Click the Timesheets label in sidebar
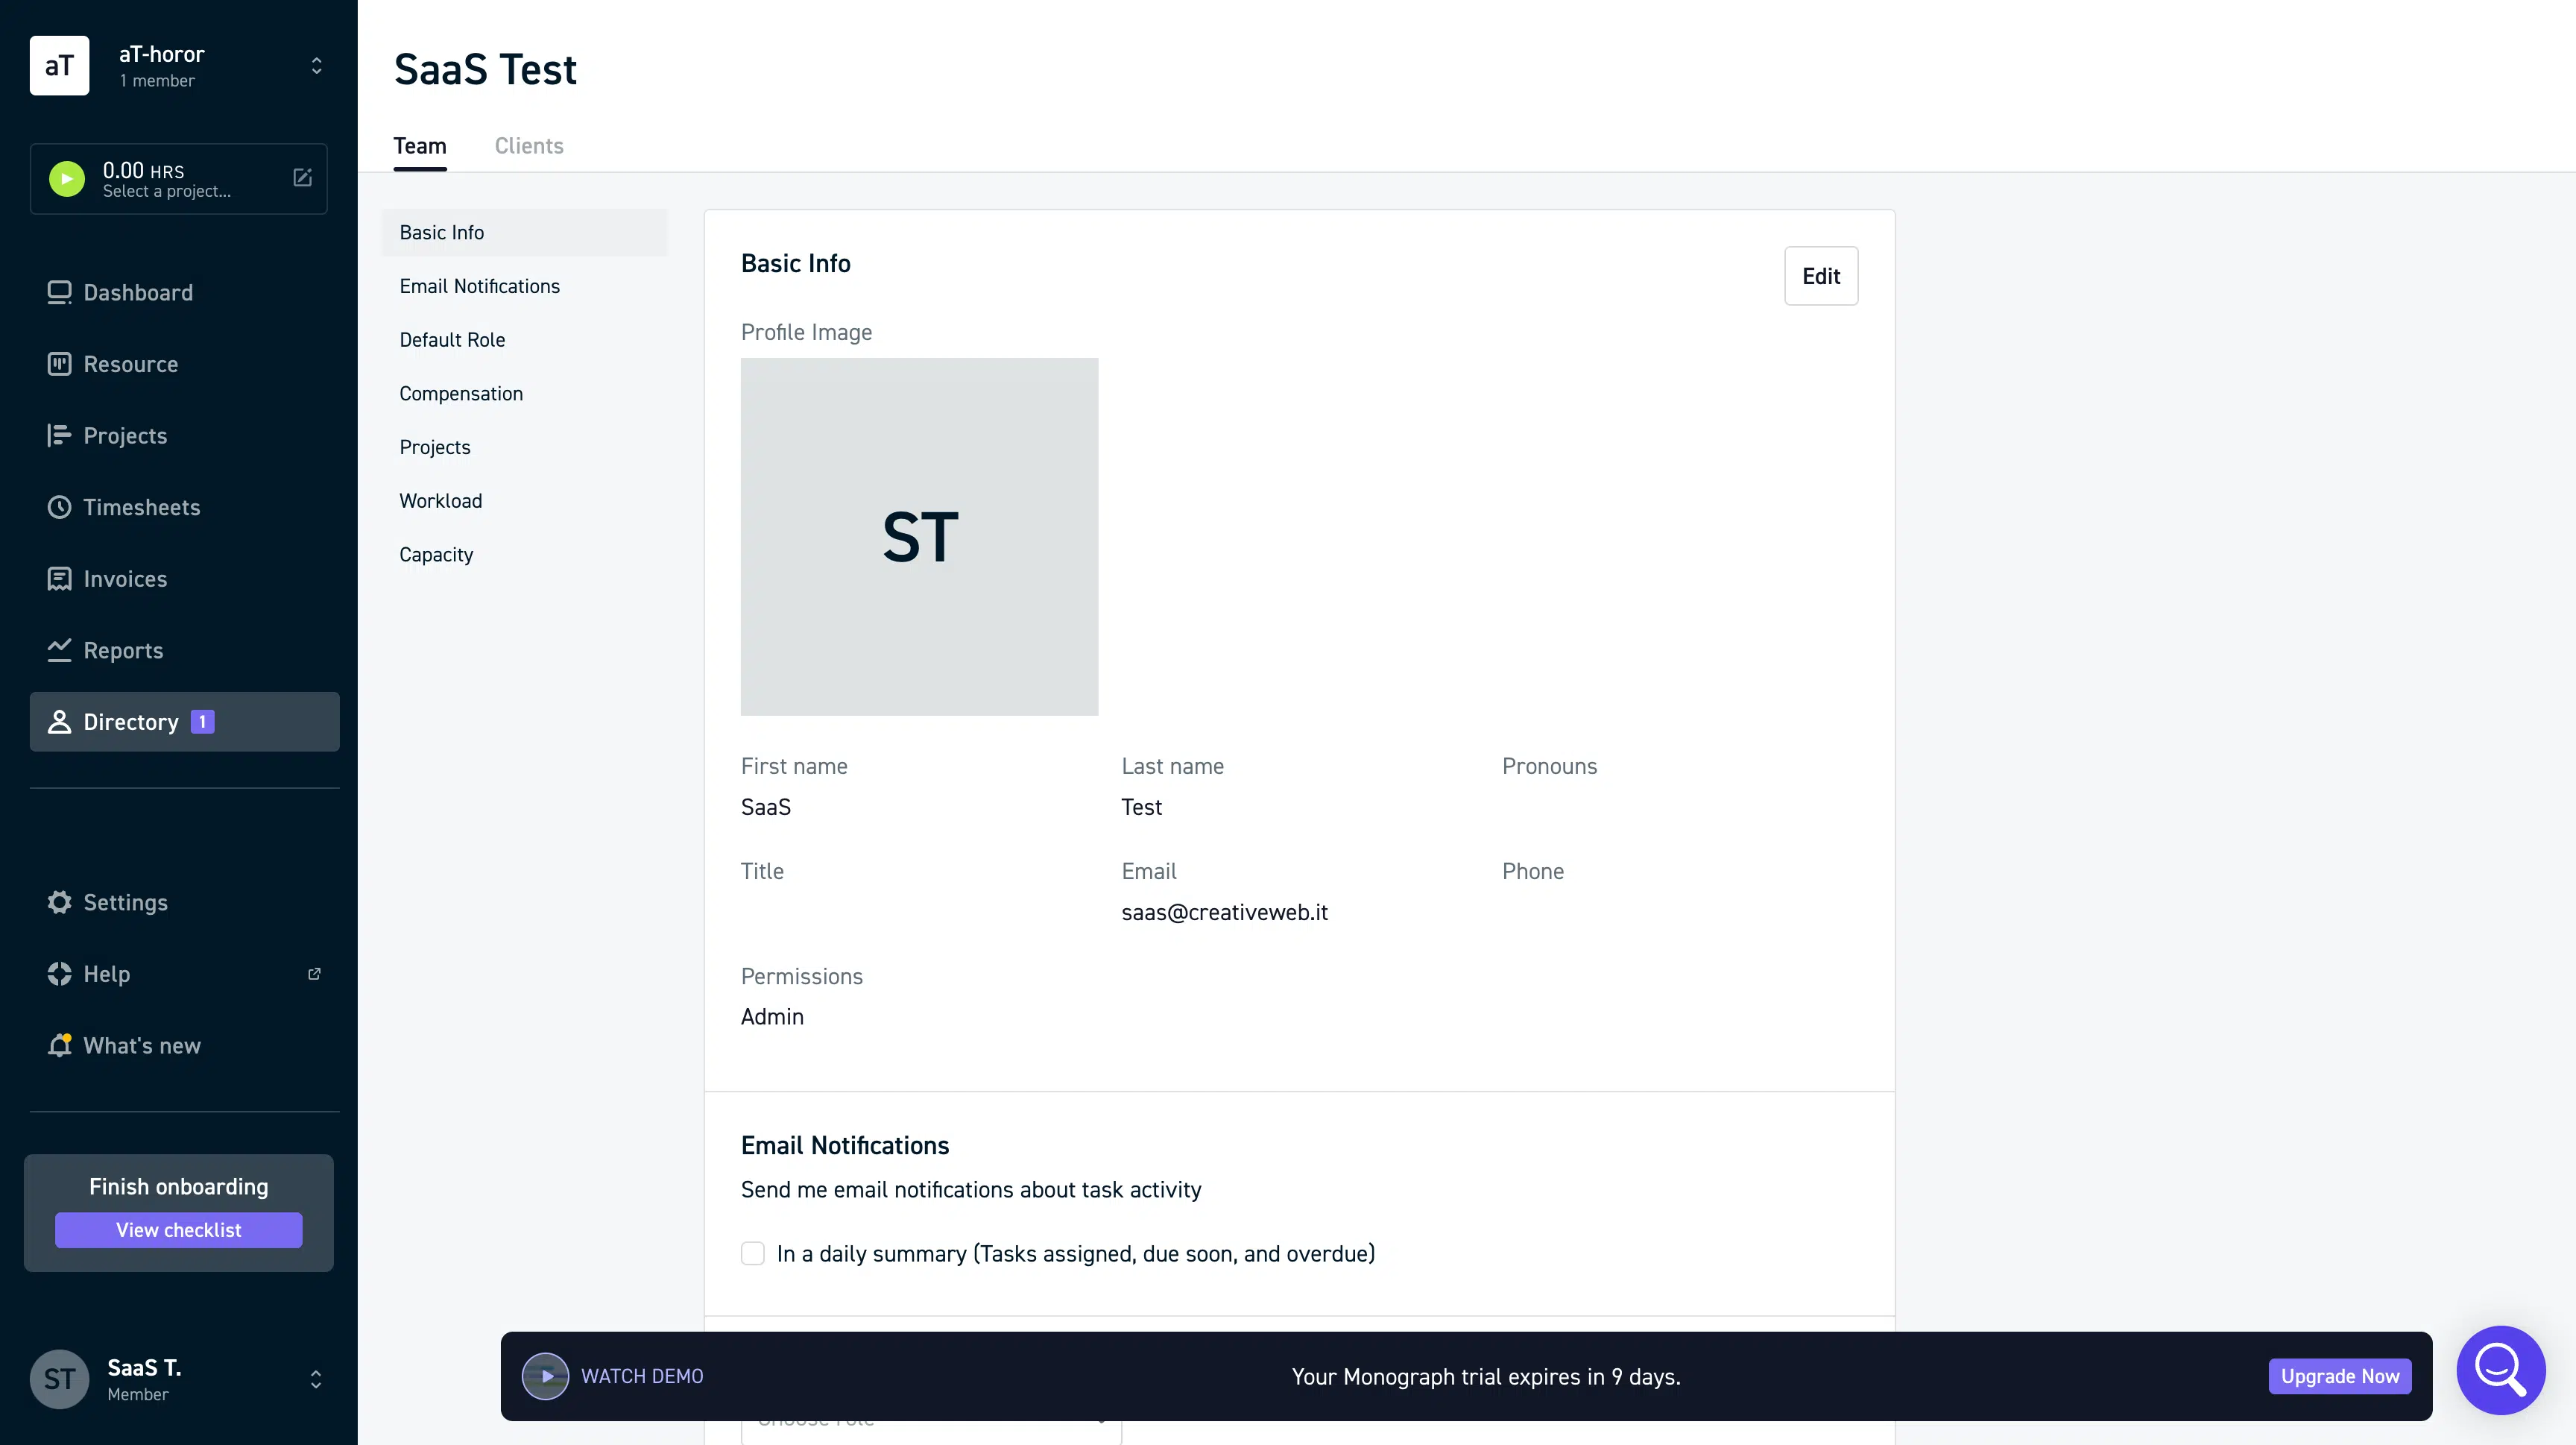This screenshot has height=1445, width=2576. 142,507
